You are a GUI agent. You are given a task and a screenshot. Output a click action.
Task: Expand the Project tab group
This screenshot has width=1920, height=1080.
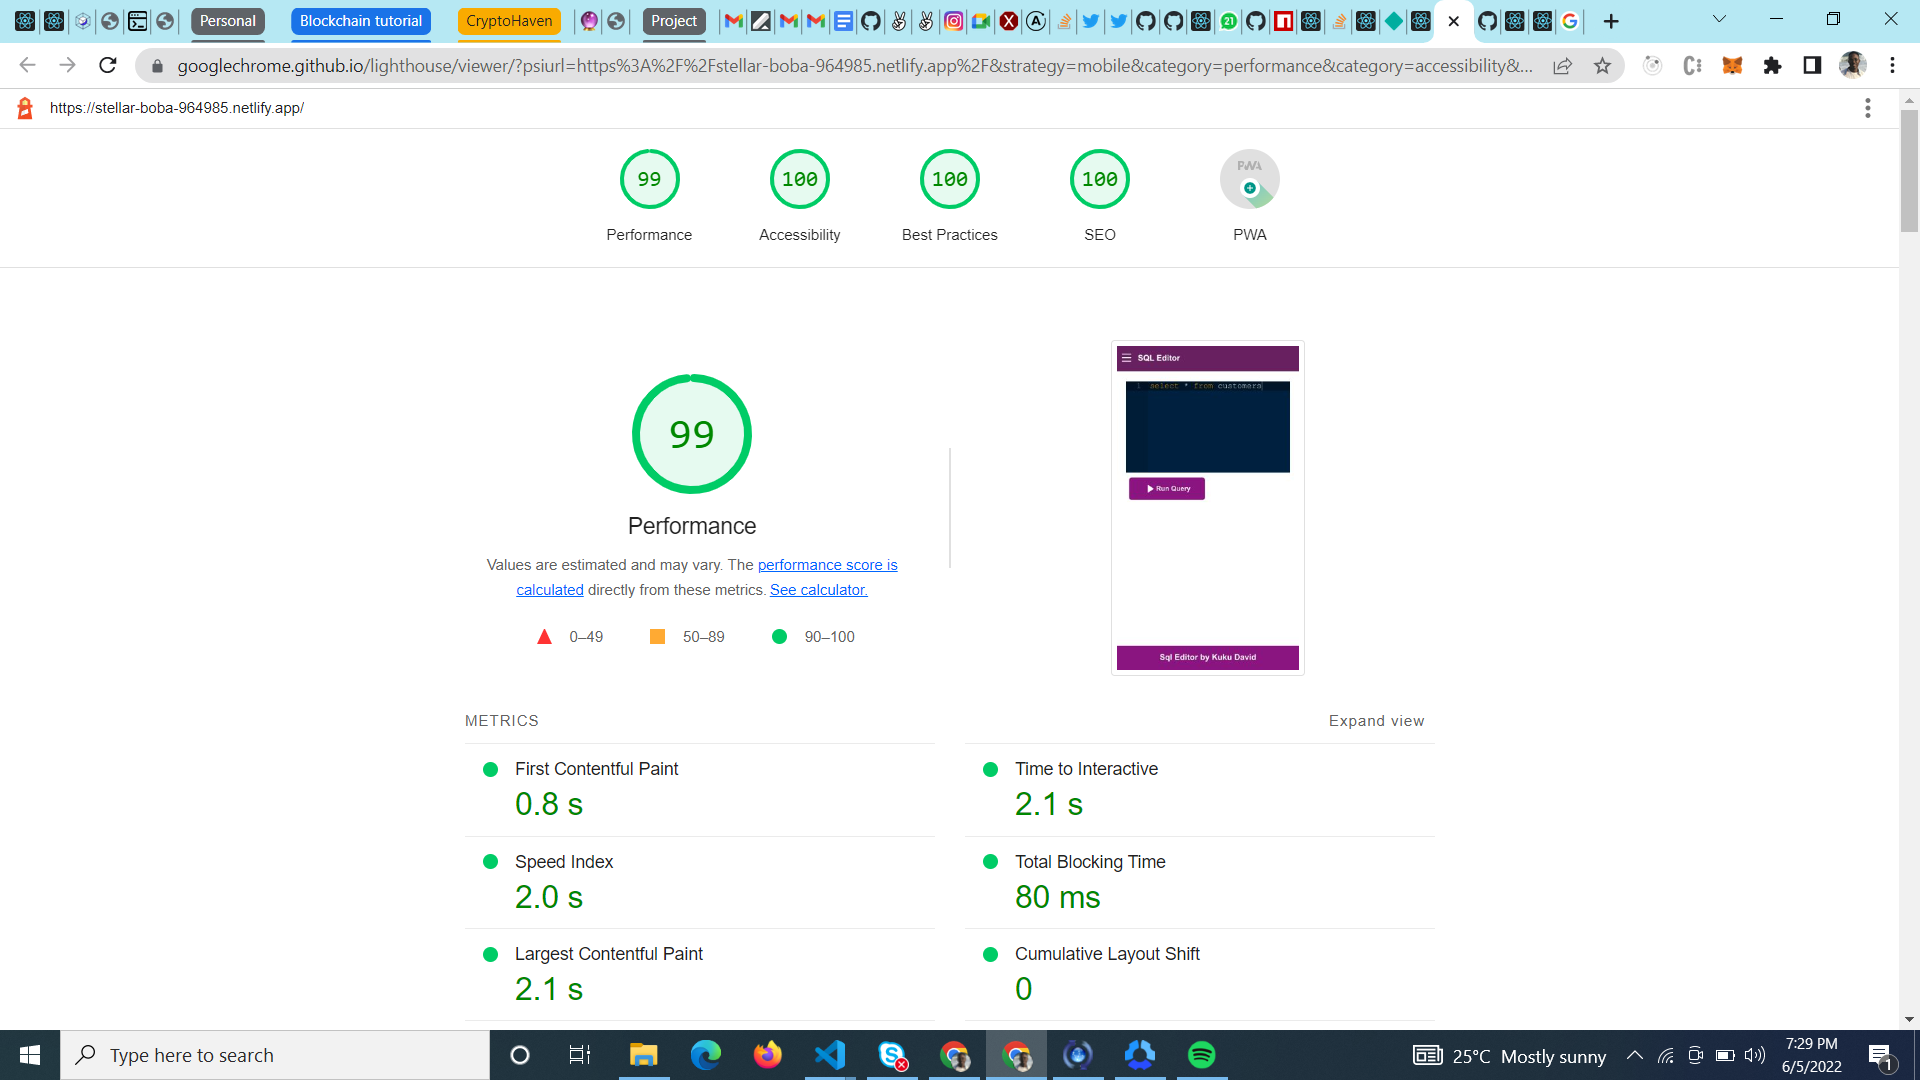click(x=674, y=21)
